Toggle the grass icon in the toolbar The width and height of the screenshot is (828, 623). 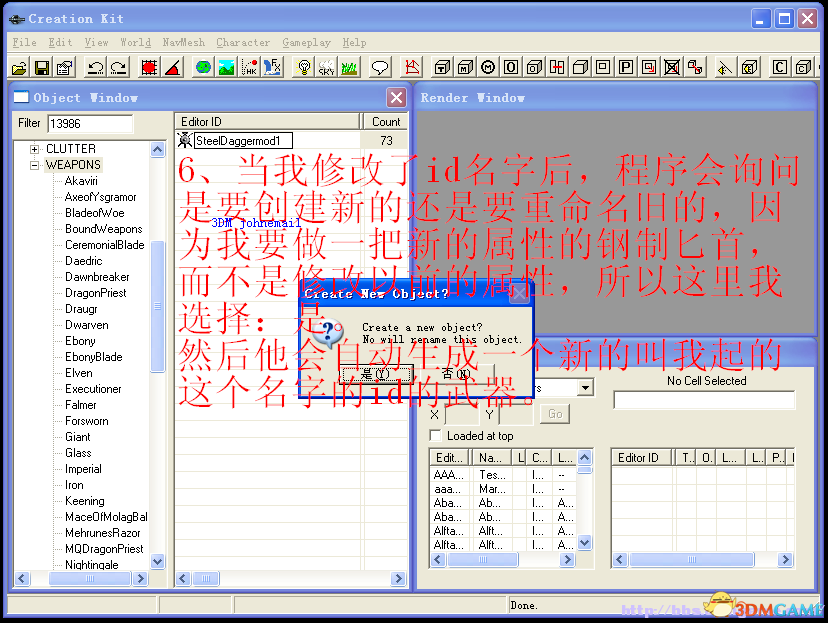click(349, 68)
